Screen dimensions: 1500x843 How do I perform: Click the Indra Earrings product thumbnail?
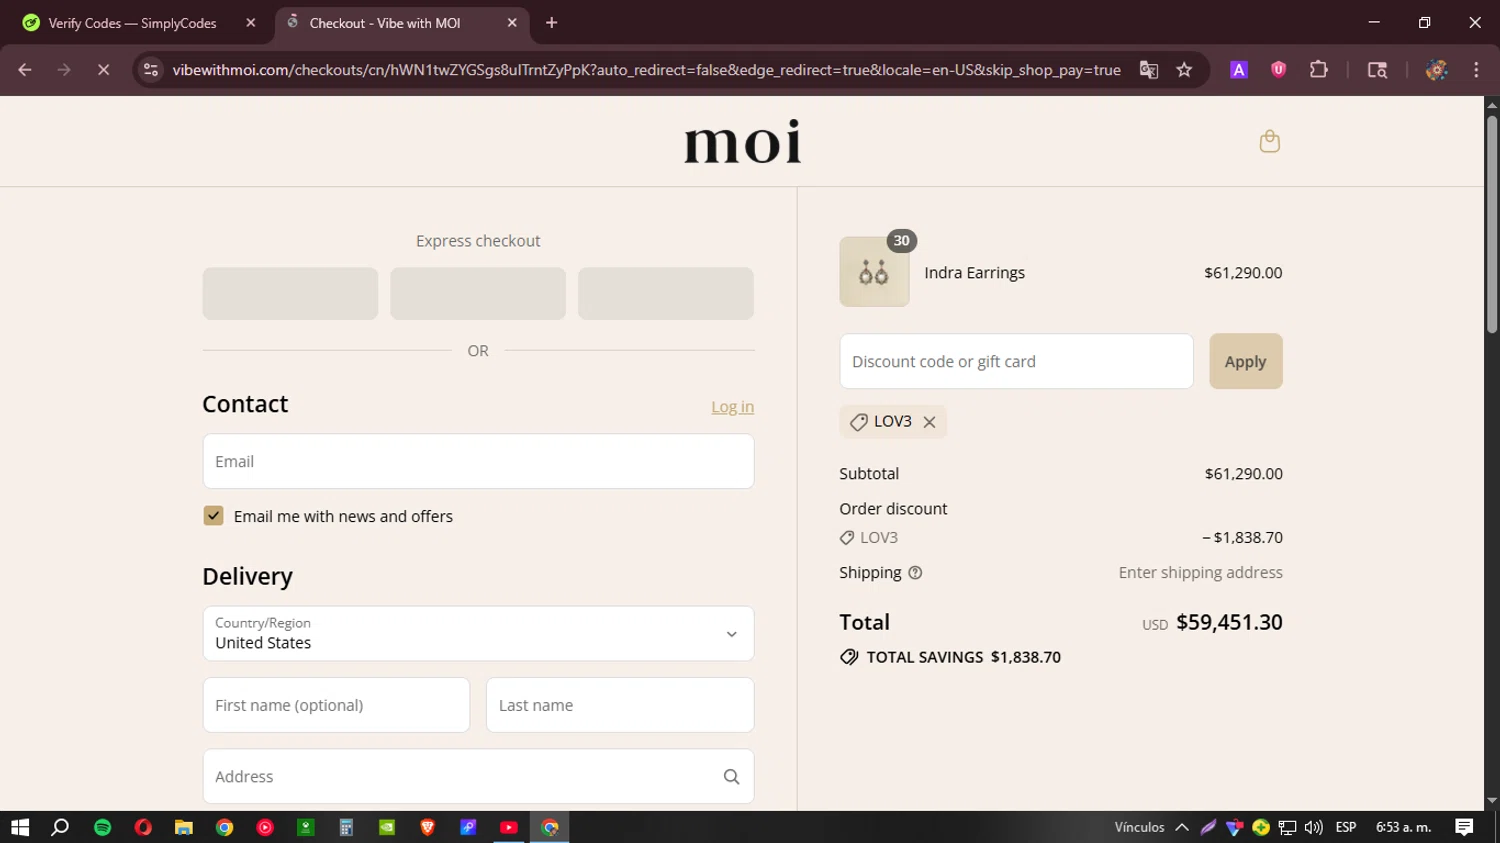pyautogui.click(x=874, y=271)
